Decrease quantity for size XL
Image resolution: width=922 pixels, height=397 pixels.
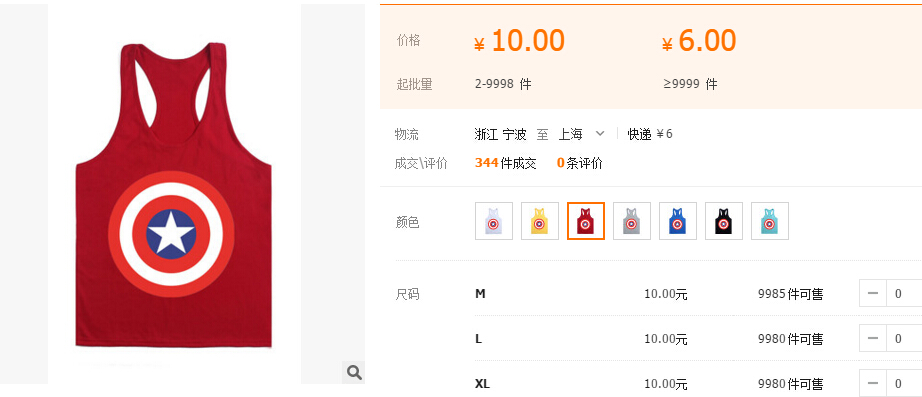[873, 383]
